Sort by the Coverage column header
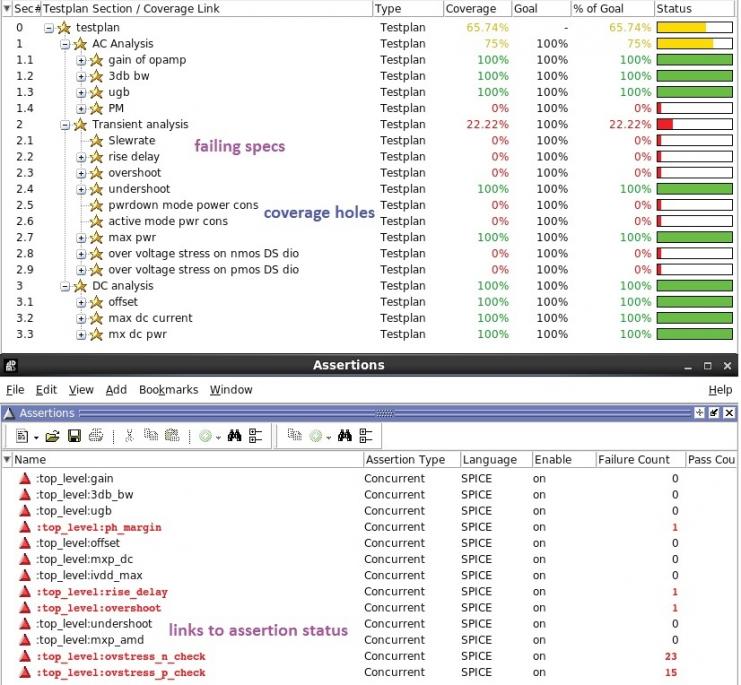 click(x=477, y=9)
